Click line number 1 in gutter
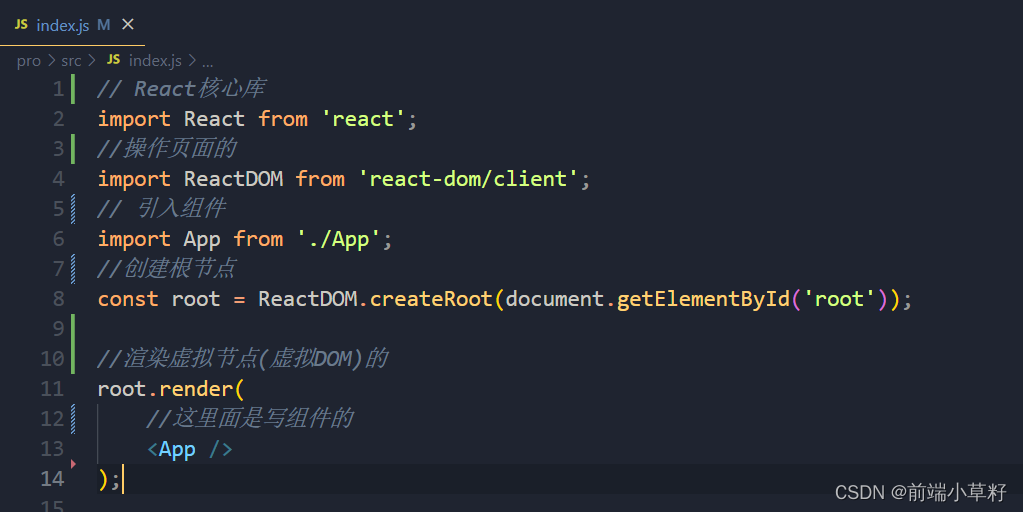1023x512 pixels. (x=58, y=89)
